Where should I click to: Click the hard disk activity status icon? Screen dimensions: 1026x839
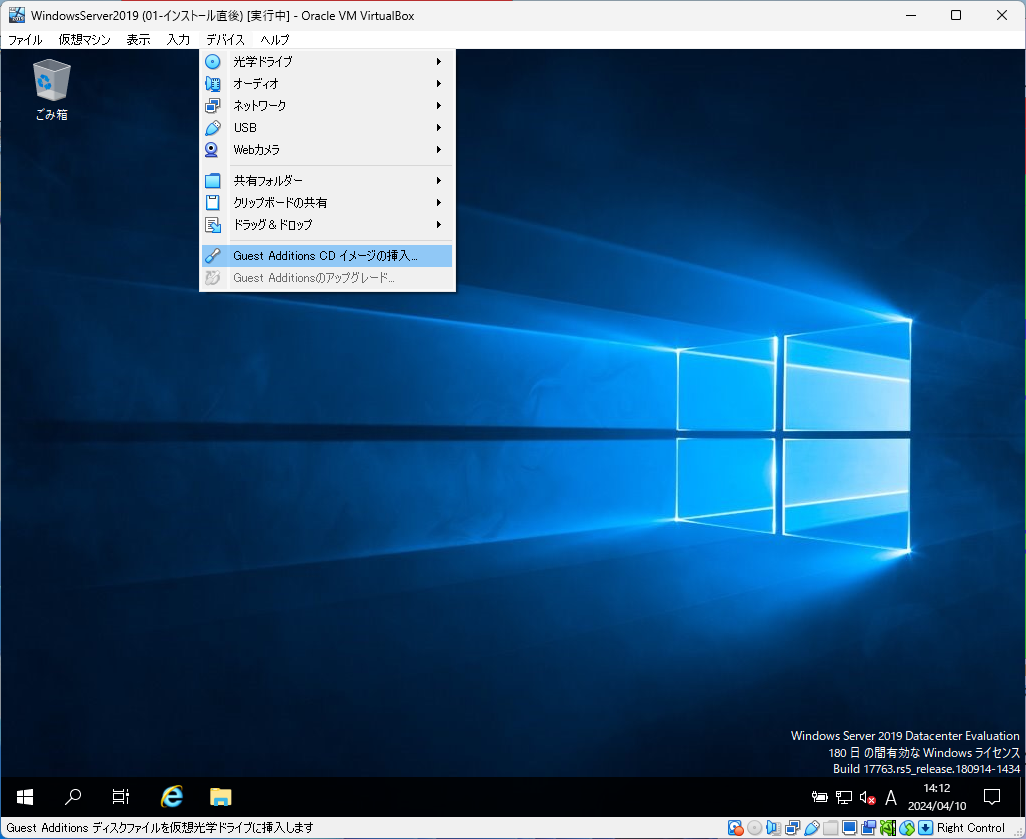pyautogui.click(x=735, y=828)
